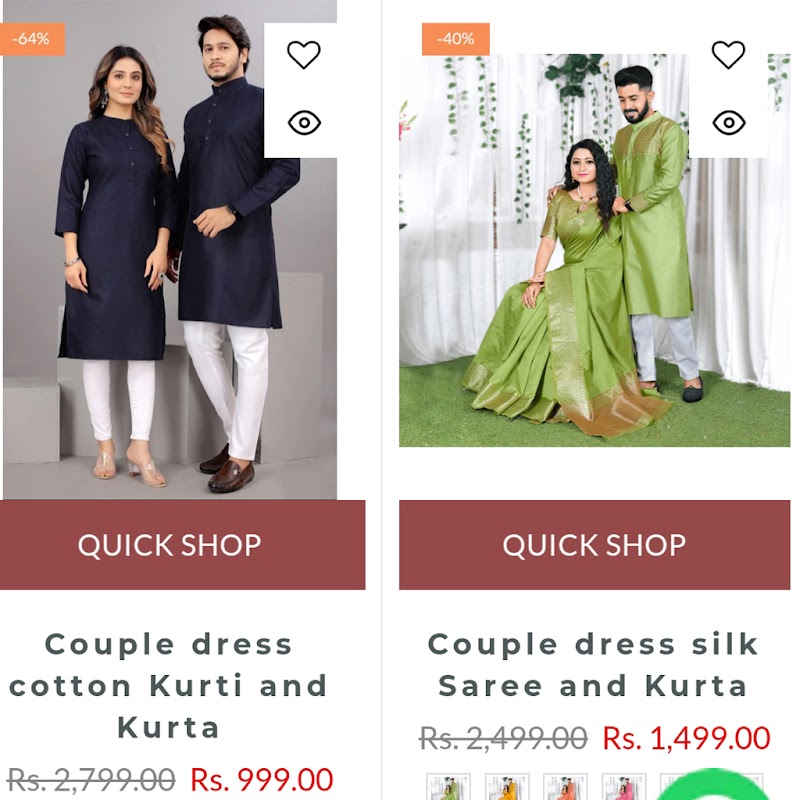Select the orange color variant swatch
The height and width of the screenshot is (800, 800).
tap(565, 787)
